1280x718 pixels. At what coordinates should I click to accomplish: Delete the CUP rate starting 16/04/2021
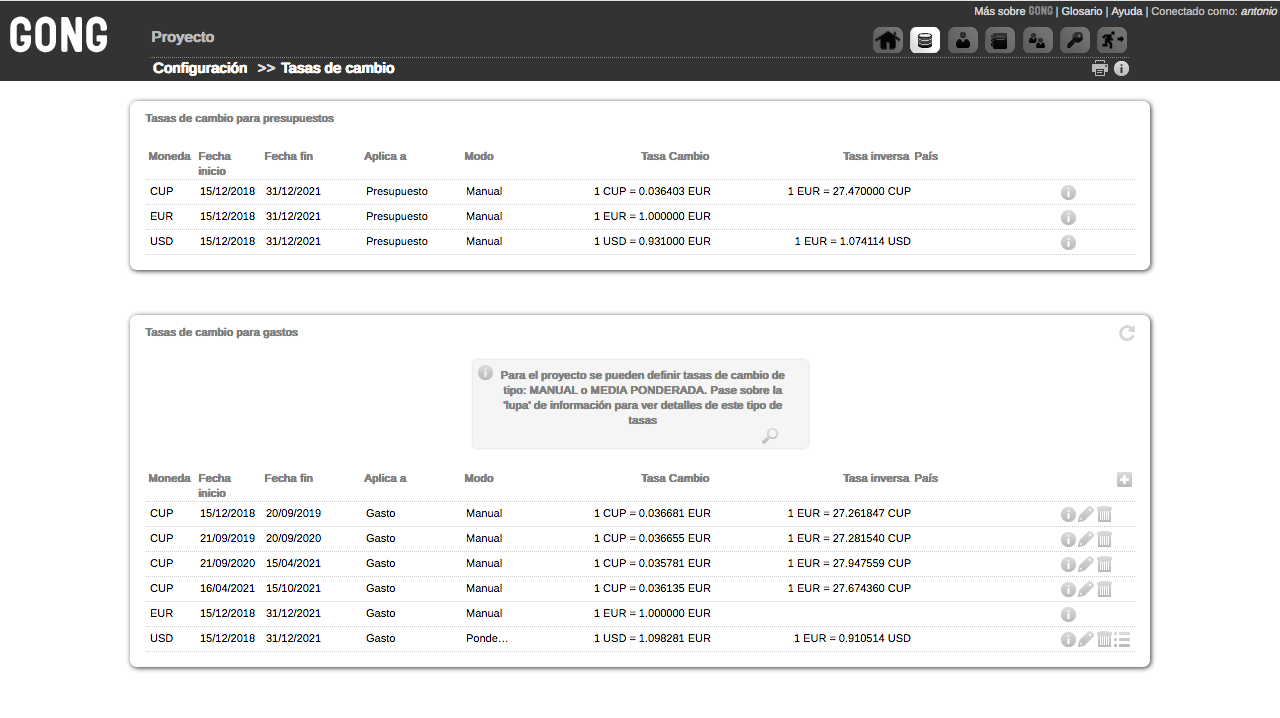[x=1104, y=590]
